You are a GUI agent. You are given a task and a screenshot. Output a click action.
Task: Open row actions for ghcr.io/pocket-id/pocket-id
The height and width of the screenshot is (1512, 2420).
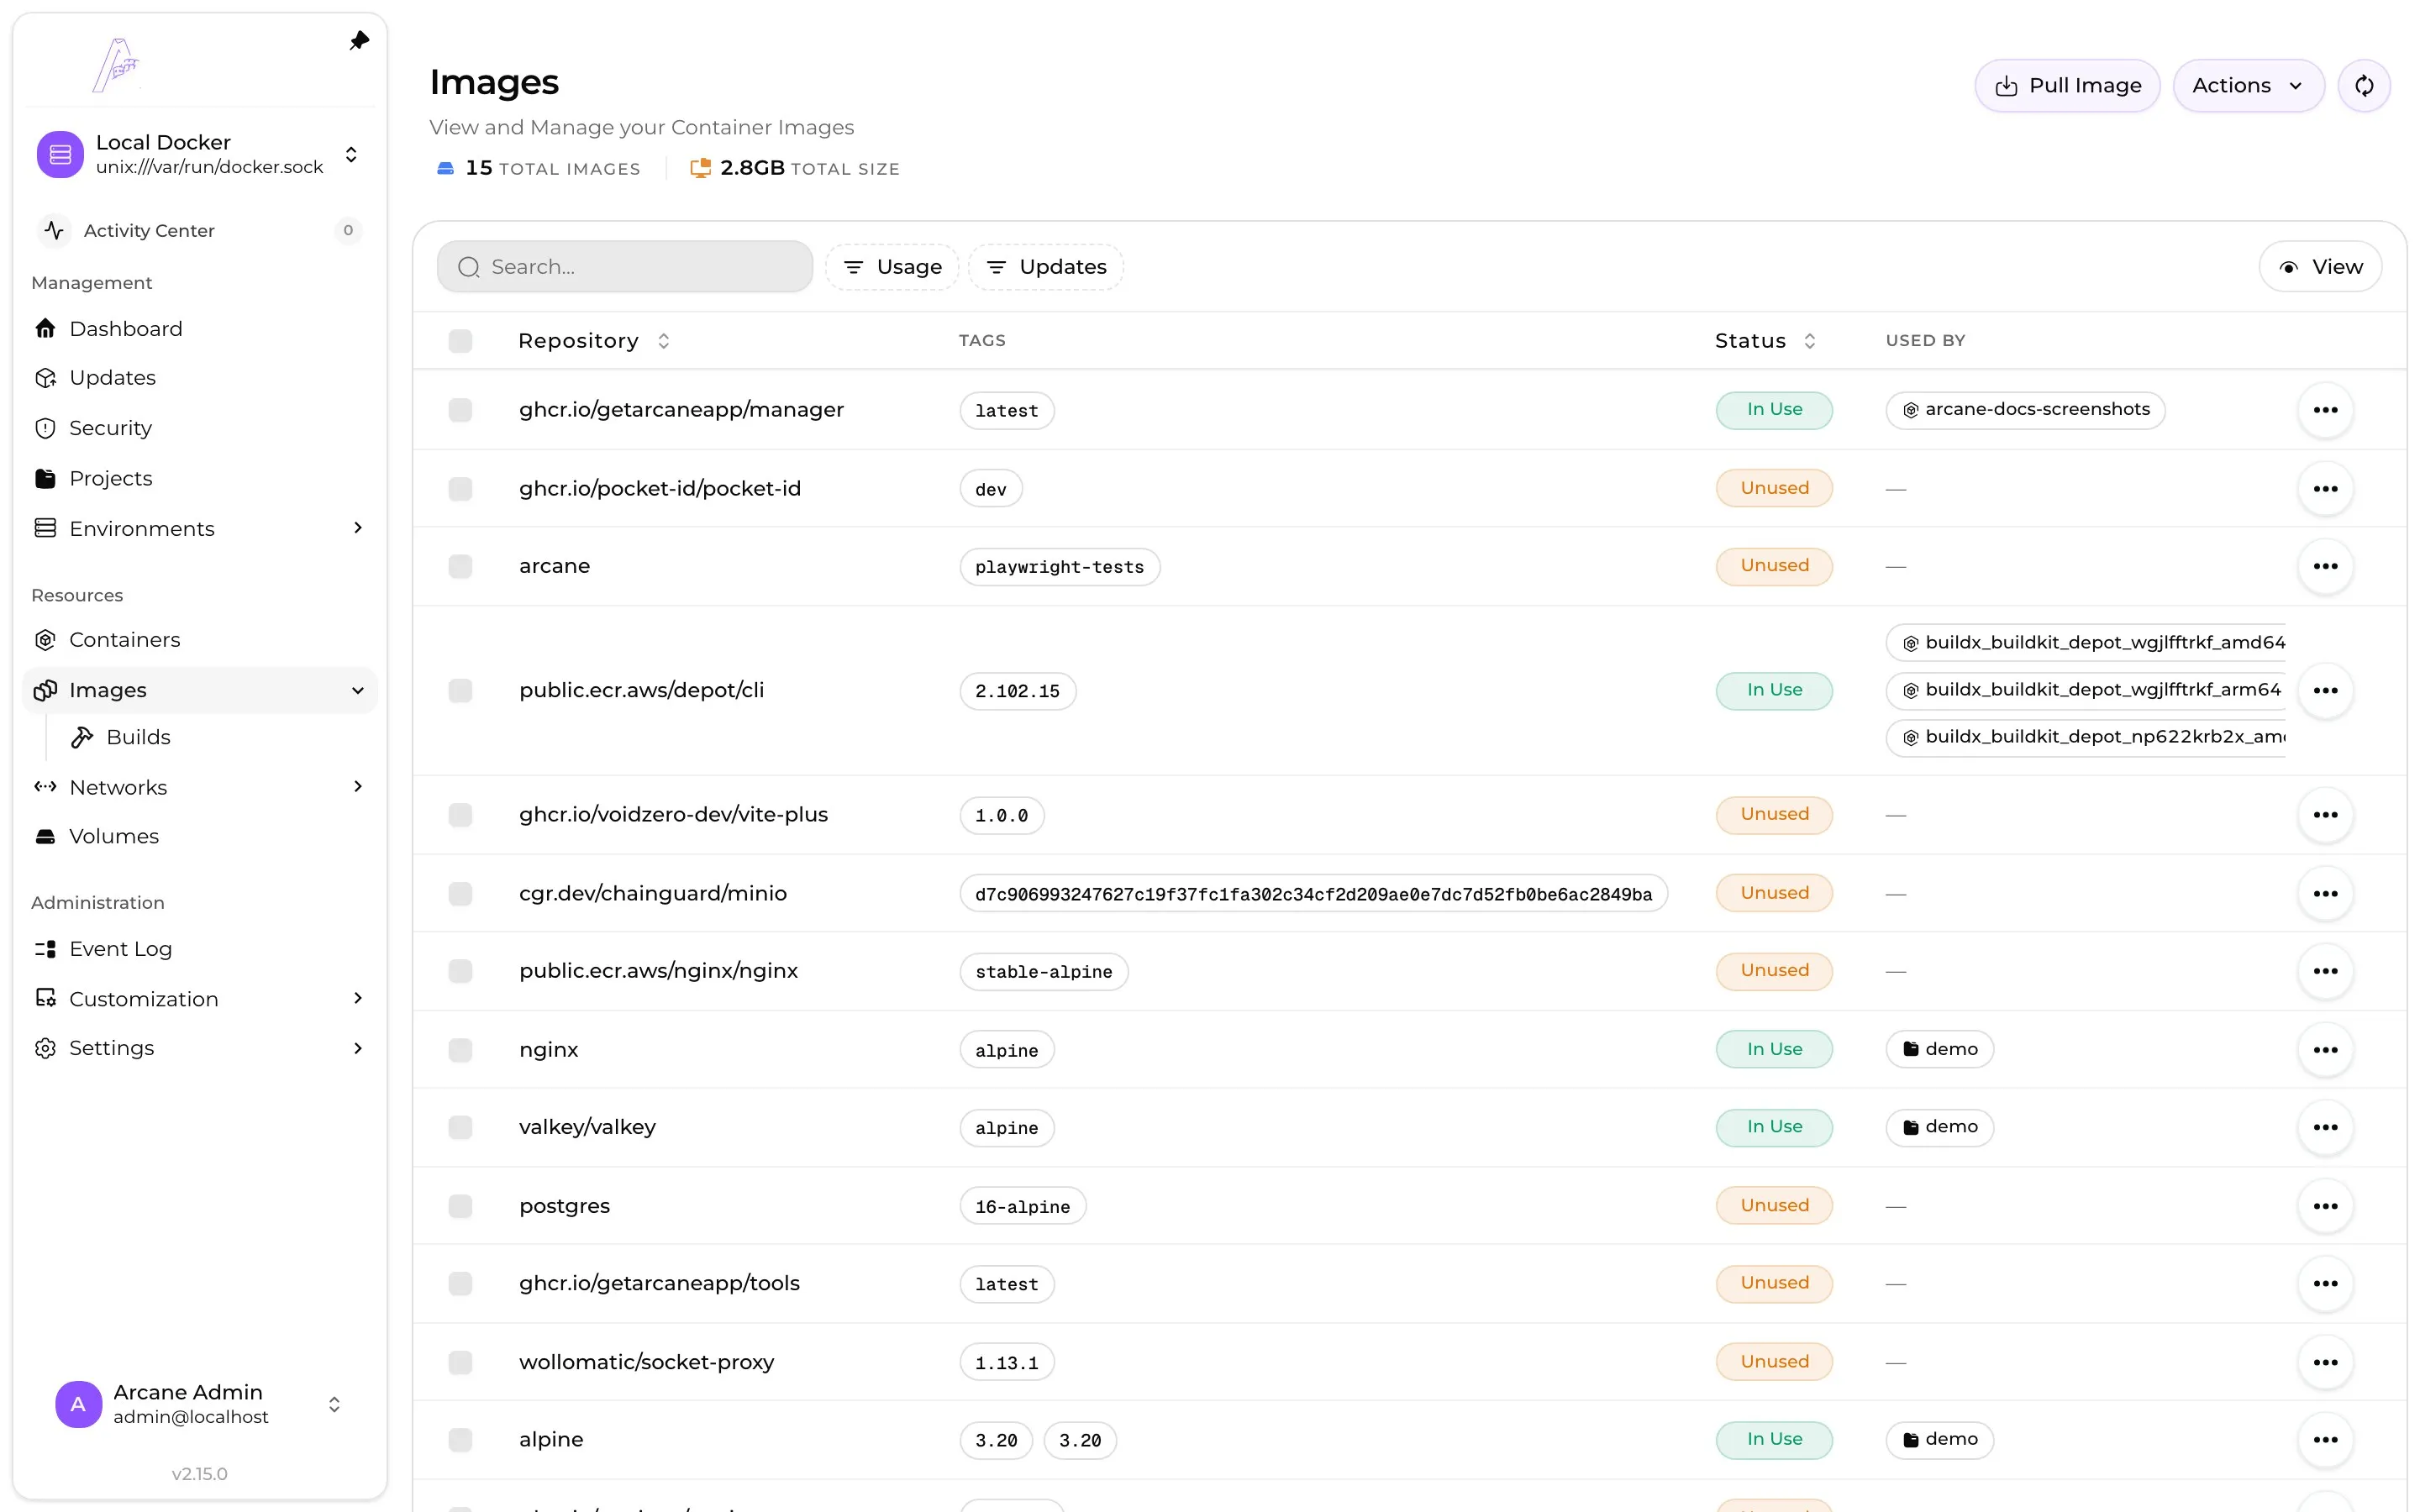click(2325, 489)
